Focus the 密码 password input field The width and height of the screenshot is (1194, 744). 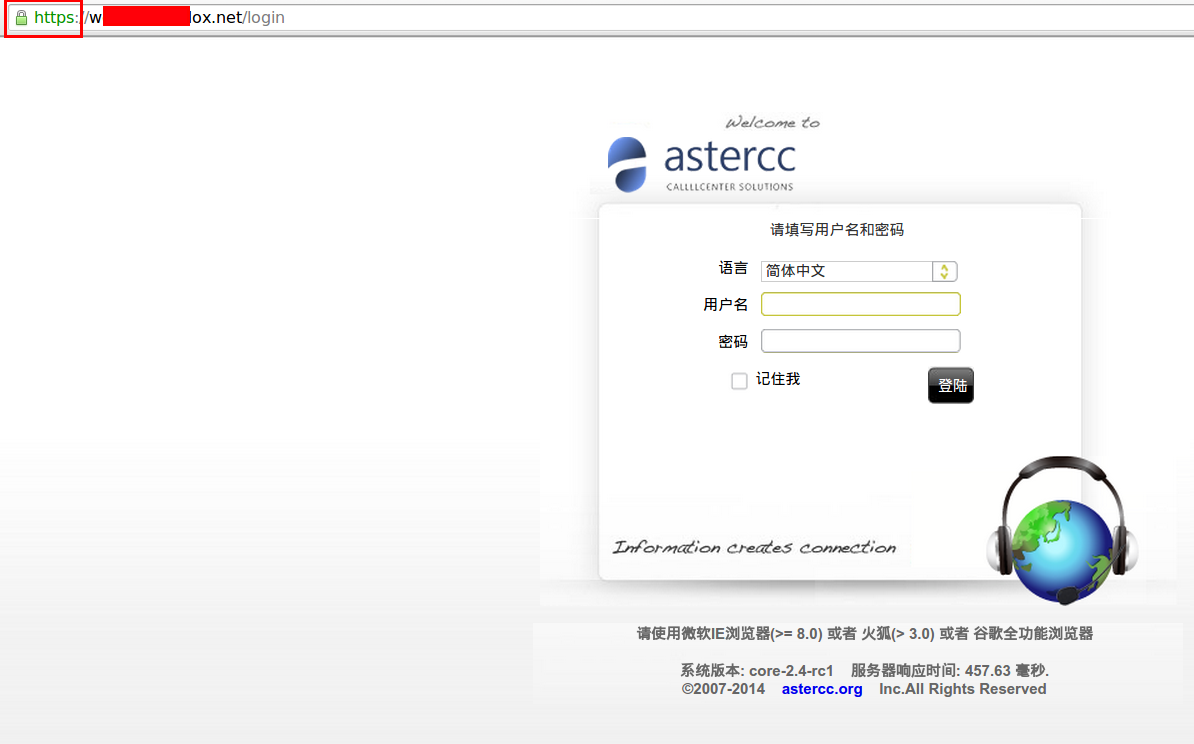[x=860, y=341]
